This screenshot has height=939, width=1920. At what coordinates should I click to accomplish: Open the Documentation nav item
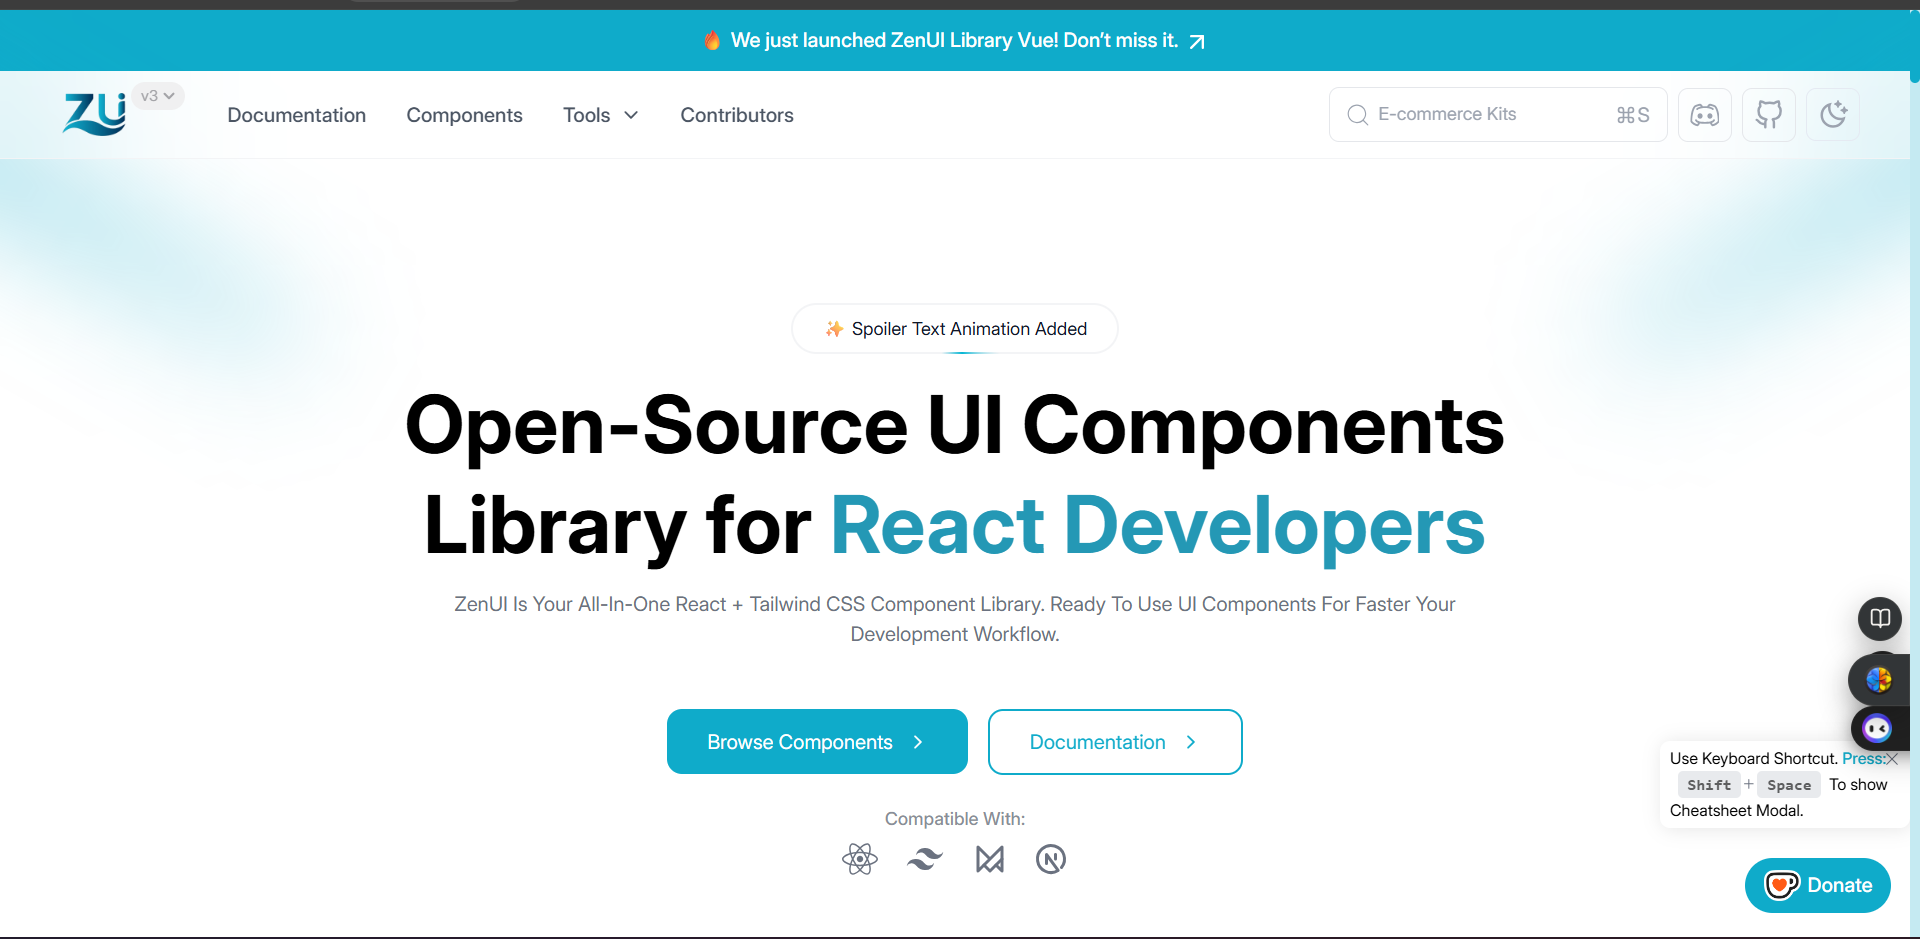point(296,115)
